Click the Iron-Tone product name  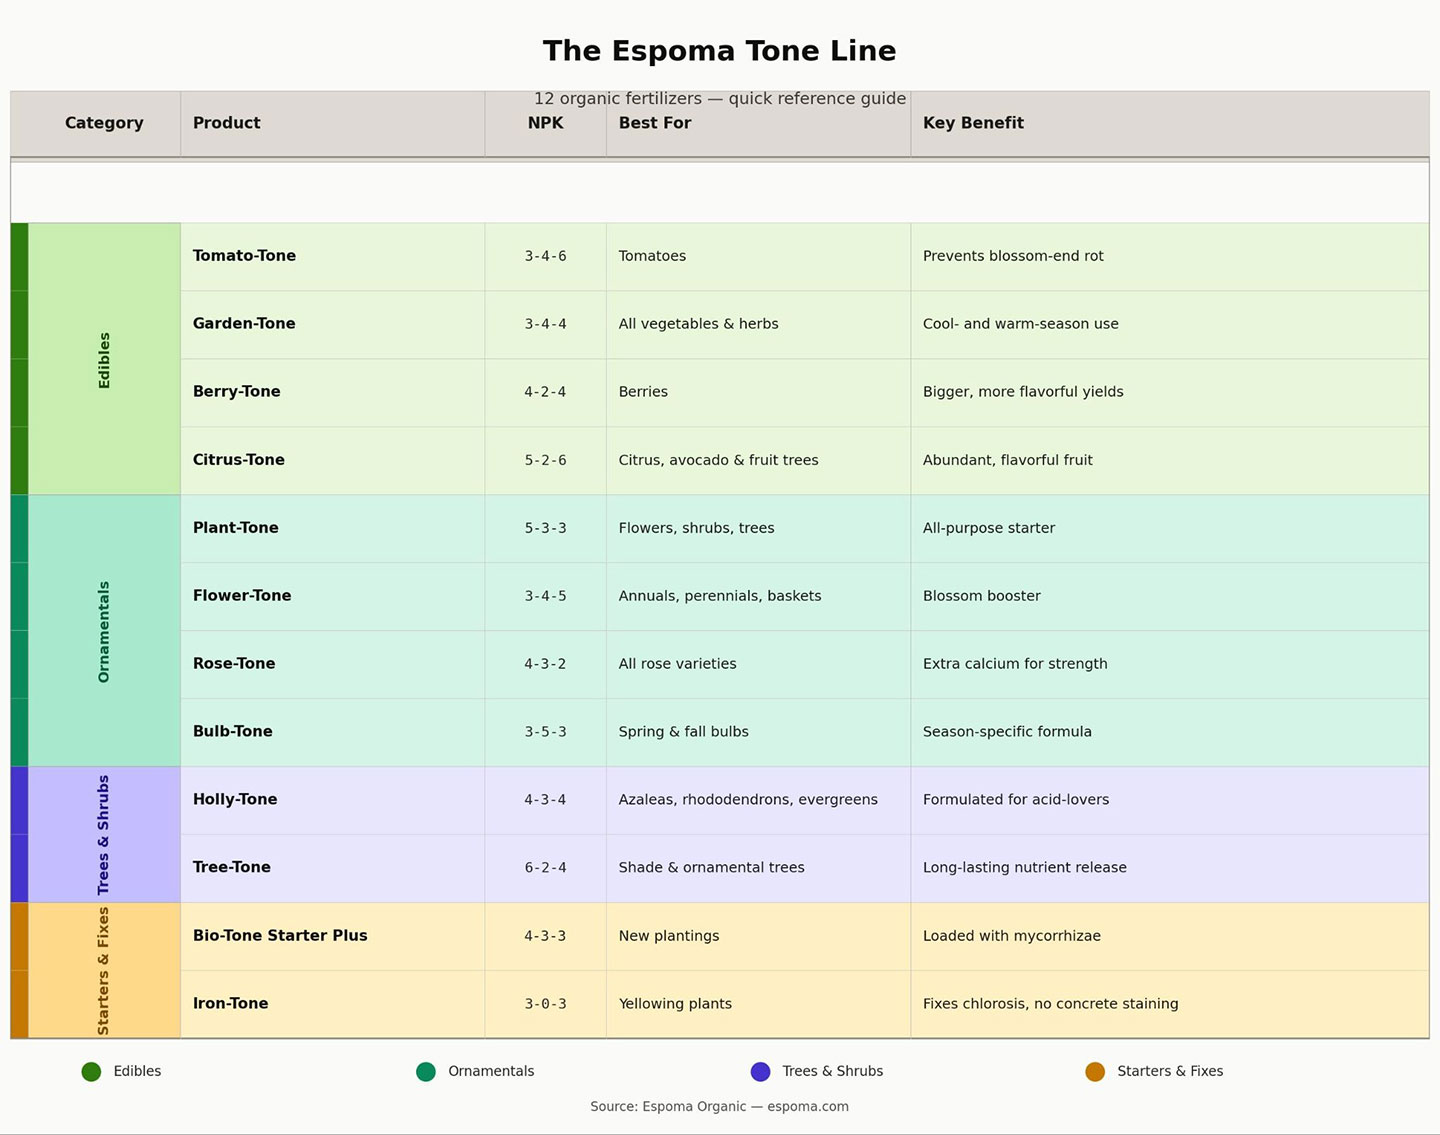(230, 1004)
